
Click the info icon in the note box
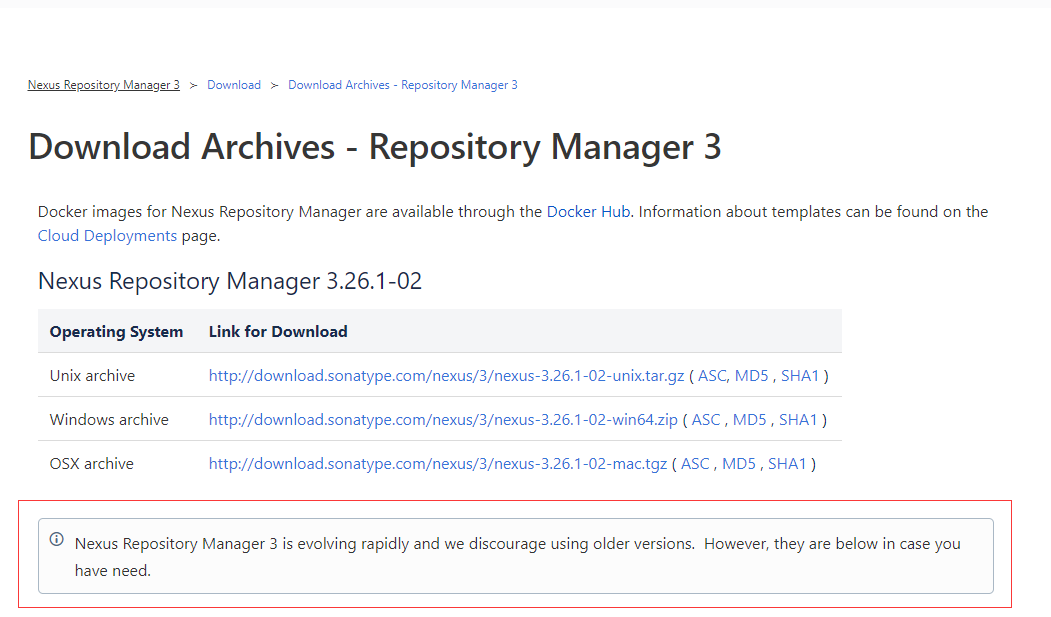click(x=57, y=540)
